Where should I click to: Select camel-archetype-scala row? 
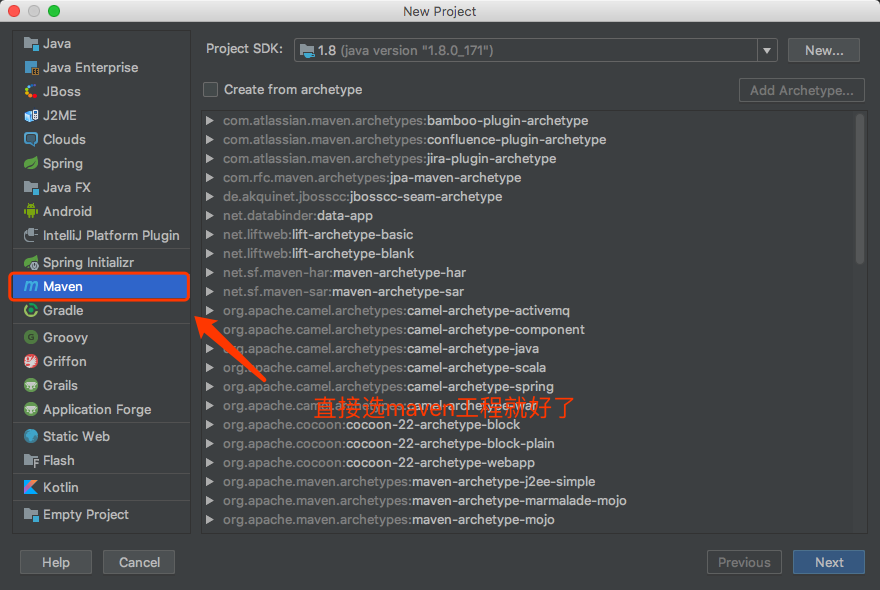coord(530,368)
